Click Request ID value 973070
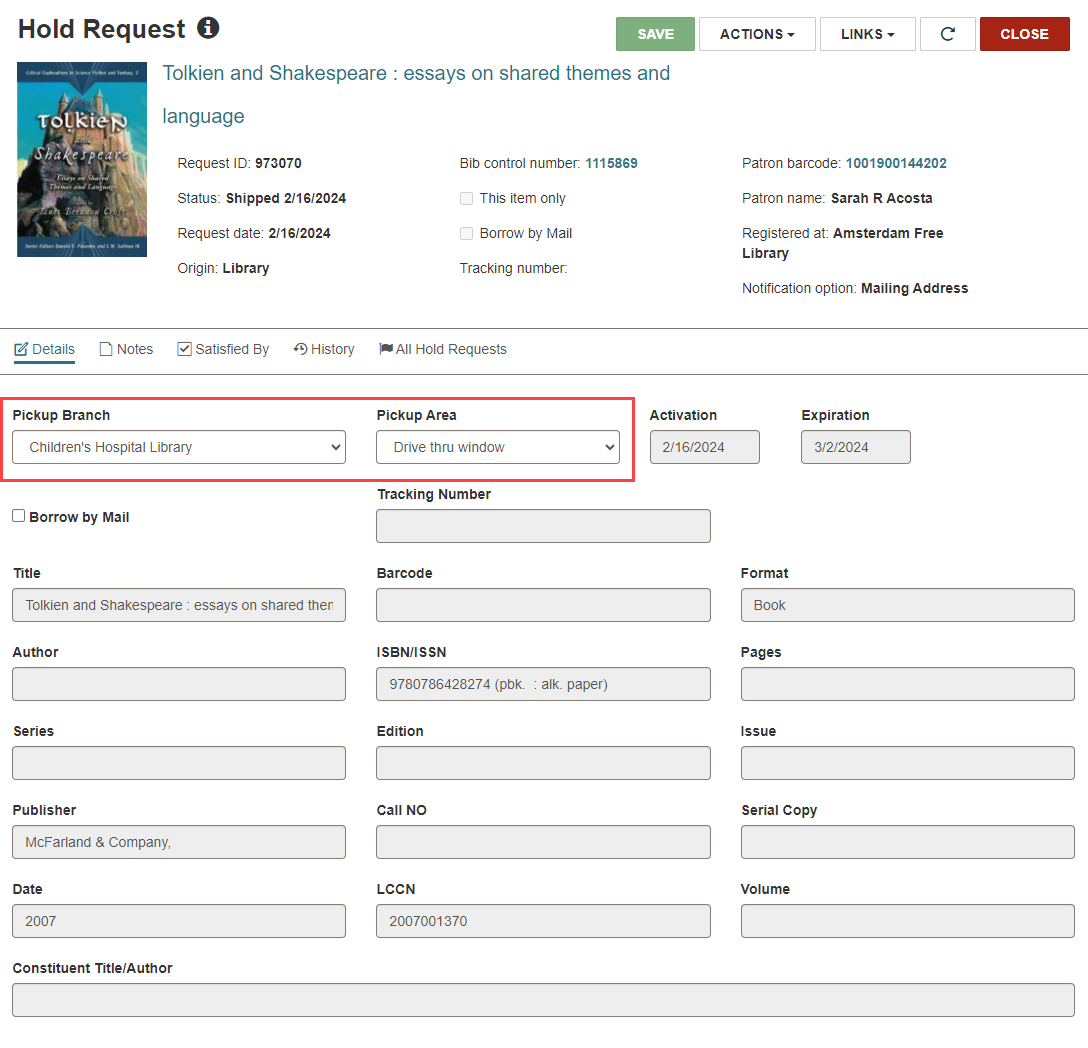Viewport: 1088px width, 1048px height. point(278,163)
